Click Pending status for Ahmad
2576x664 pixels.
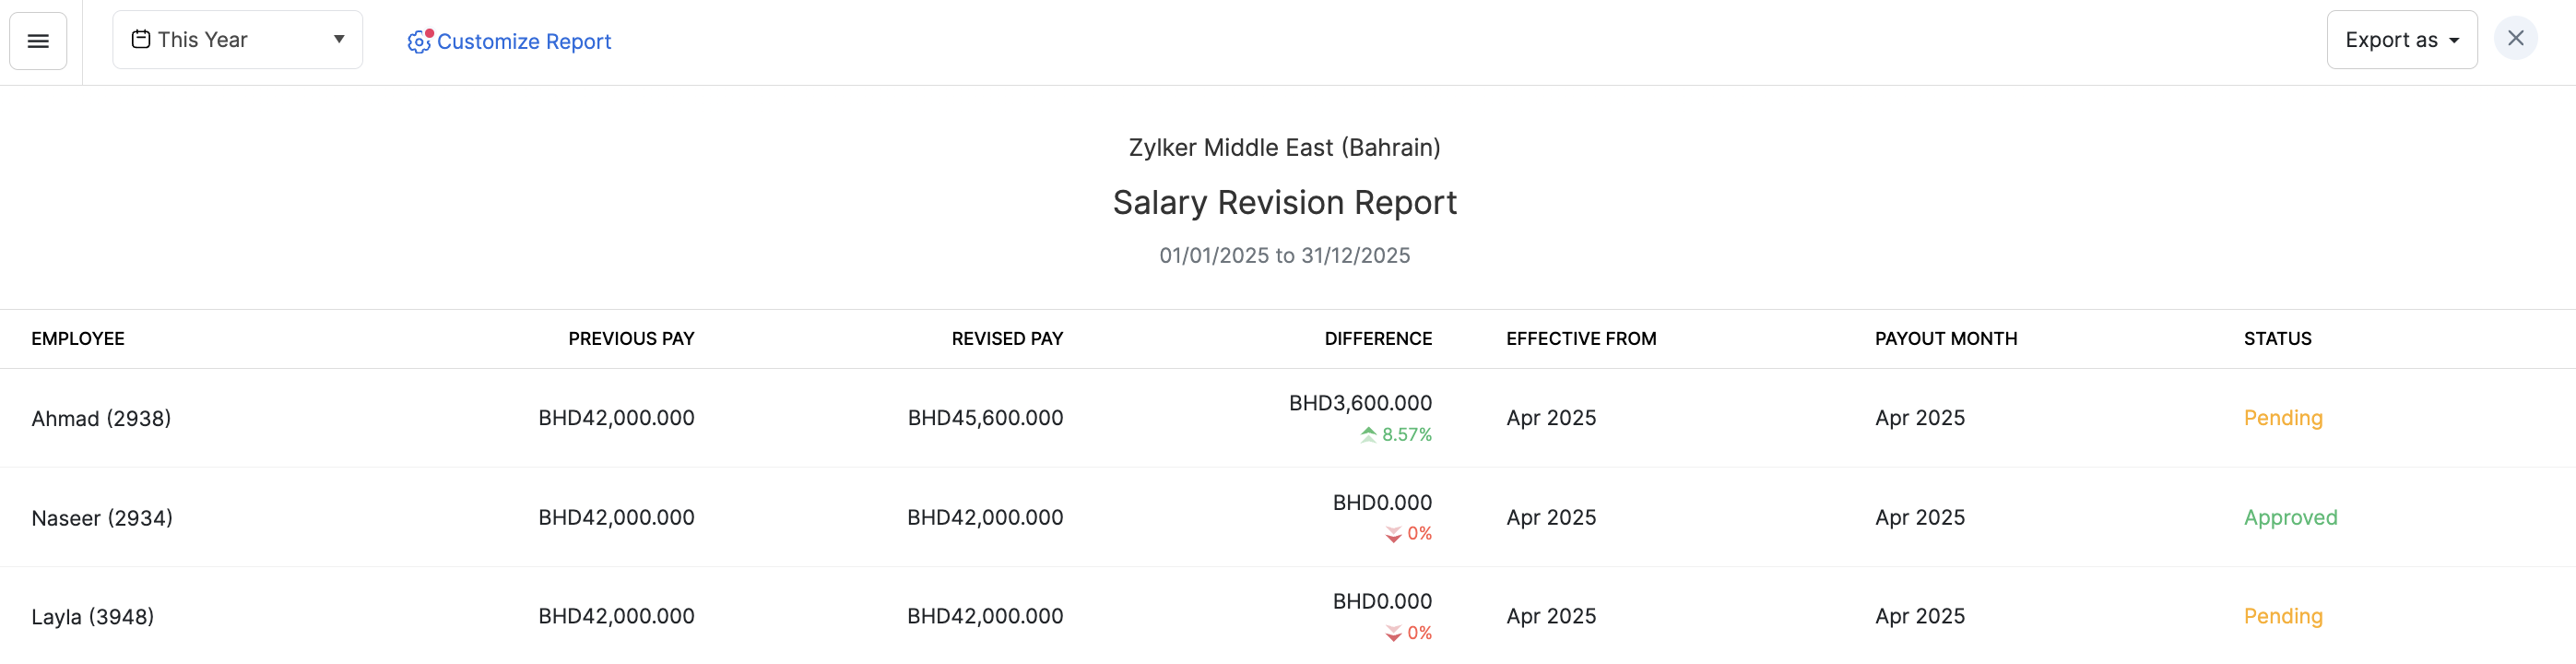(2282, 418)
